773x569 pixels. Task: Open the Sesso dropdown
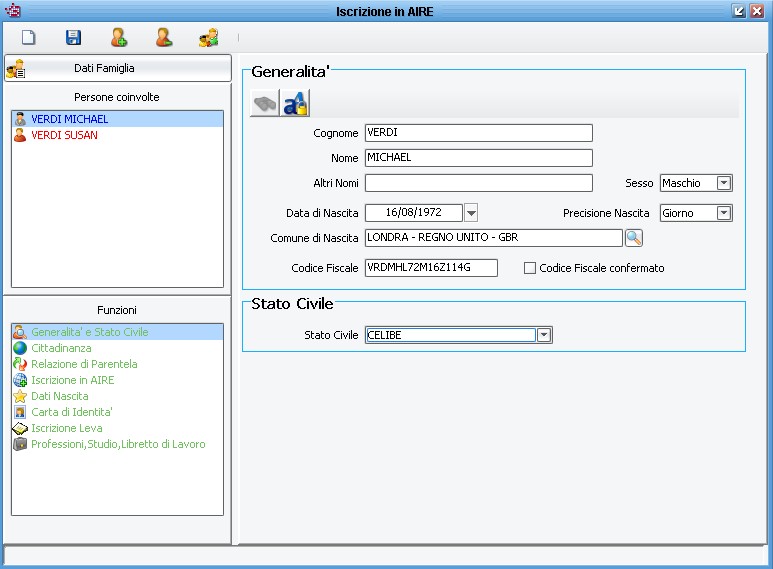(724, 183)
